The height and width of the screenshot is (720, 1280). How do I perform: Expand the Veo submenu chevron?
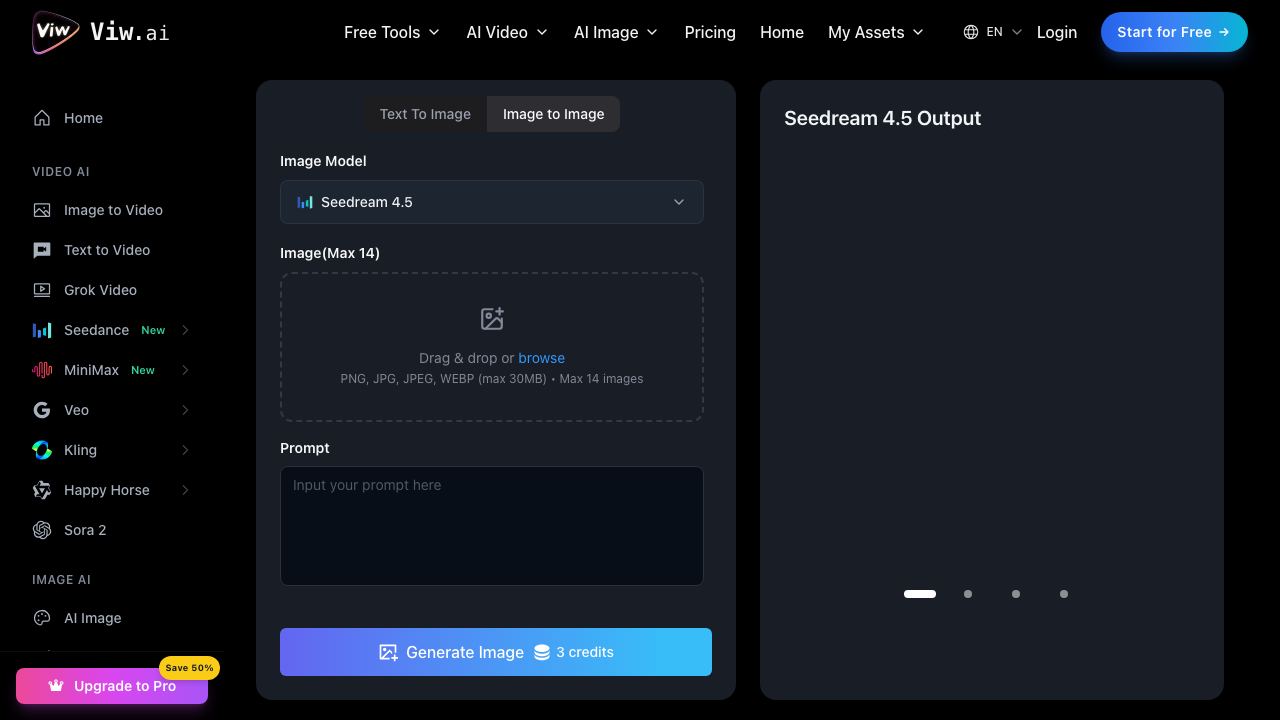pos(185,410)
